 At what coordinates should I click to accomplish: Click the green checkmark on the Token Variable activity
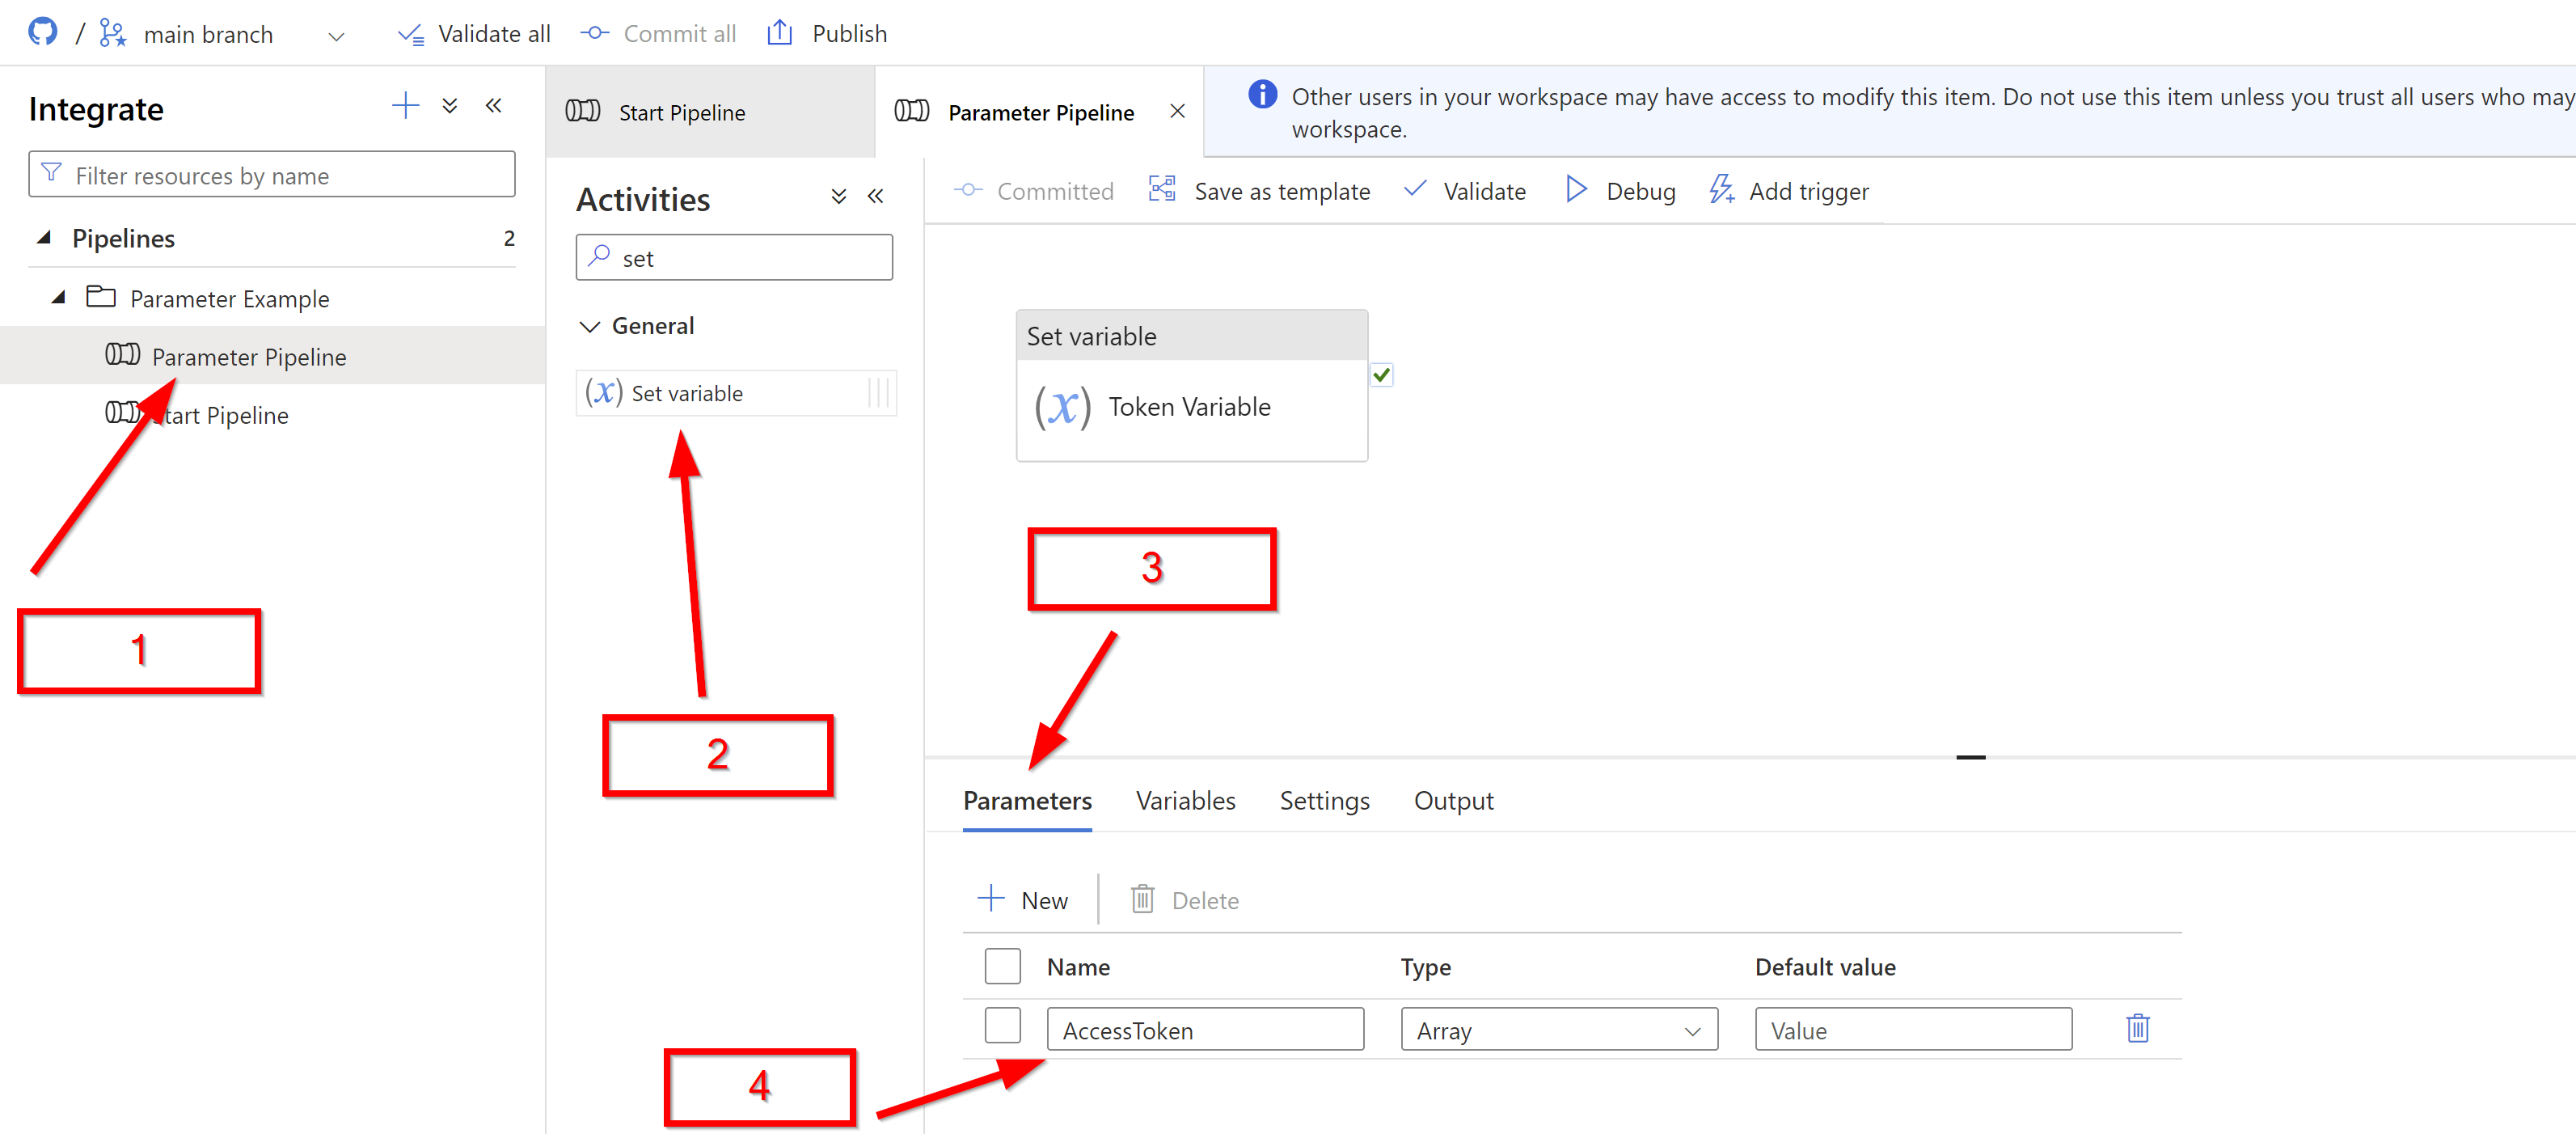[x=1381, y=375]
